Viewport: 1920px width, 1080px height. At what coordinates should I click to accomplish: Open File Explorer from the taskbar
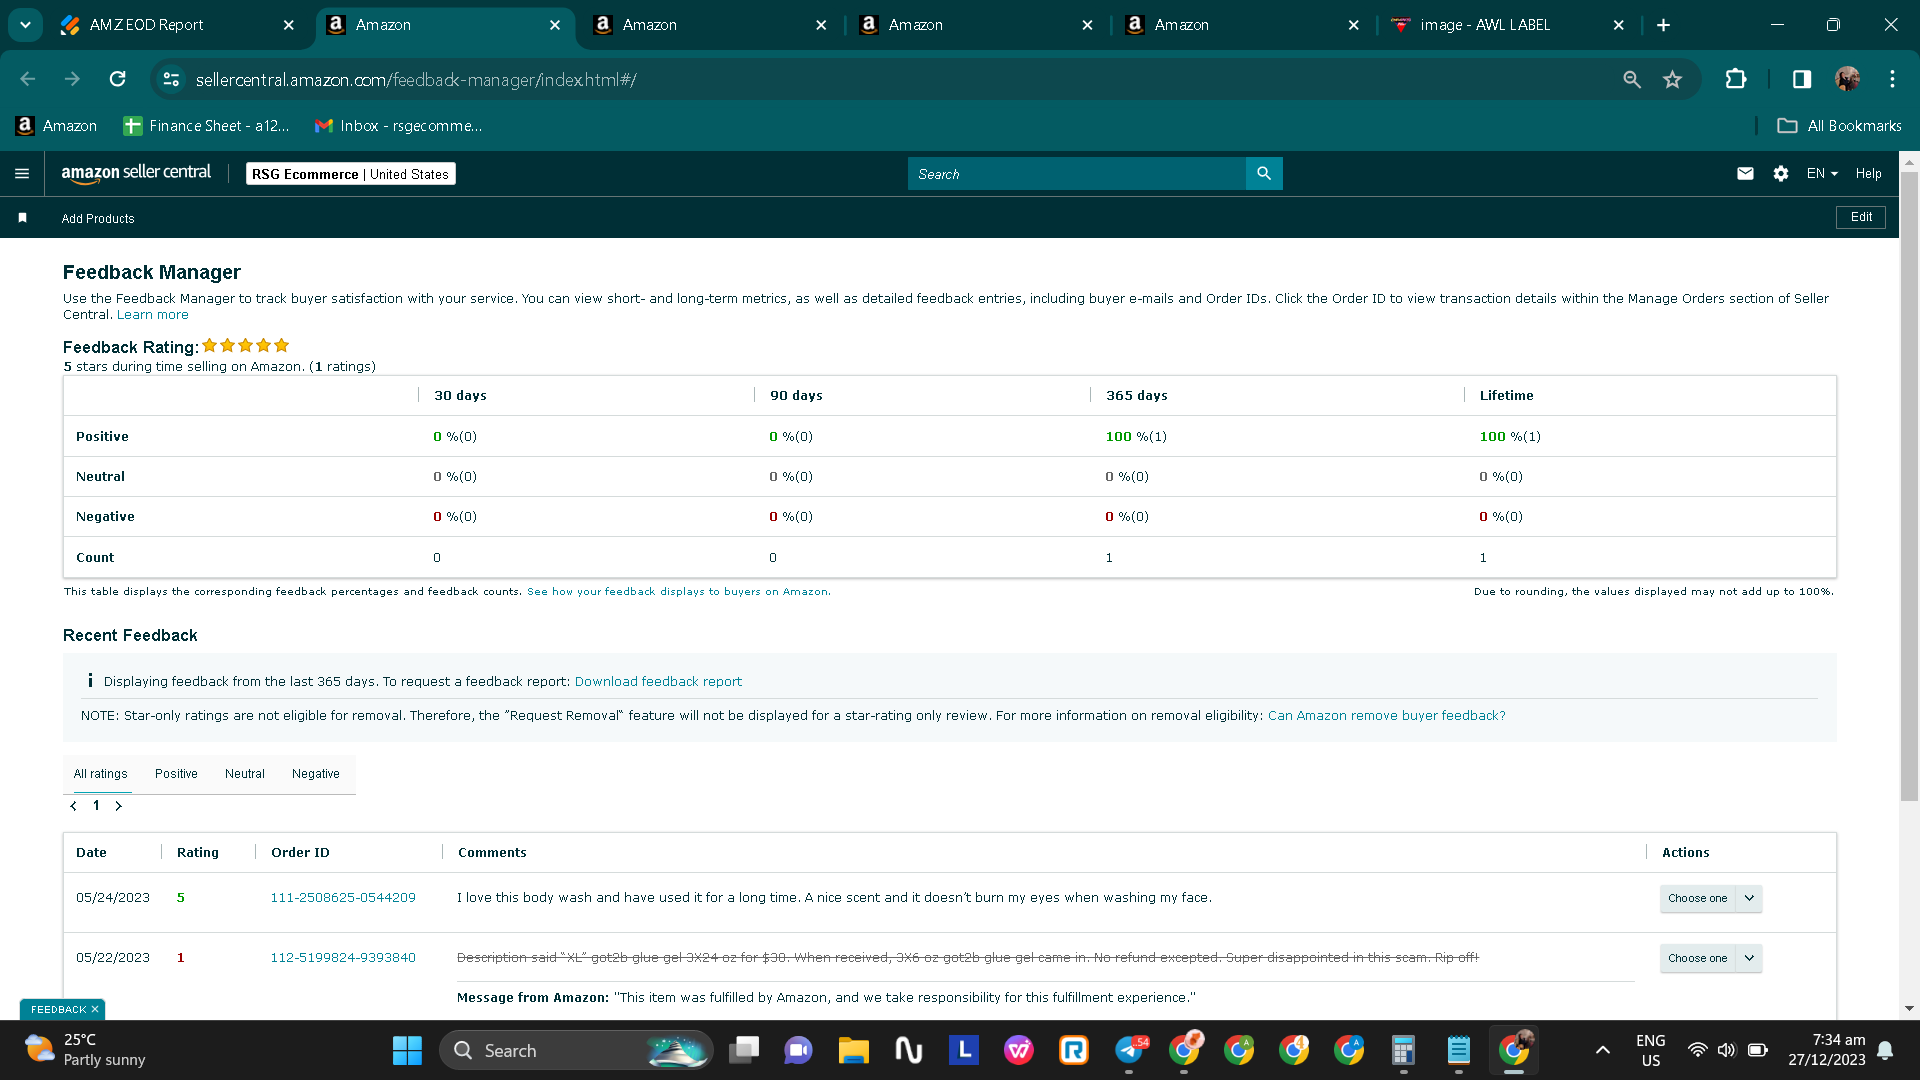click(853, 1050)
